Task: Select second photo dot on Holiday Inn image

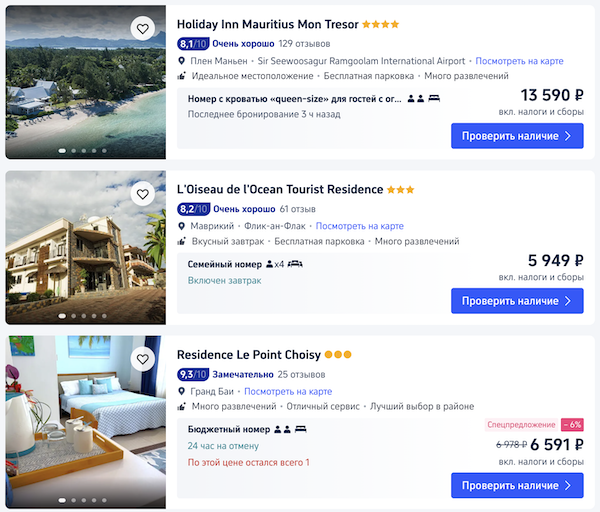Action: coord(73,151)
